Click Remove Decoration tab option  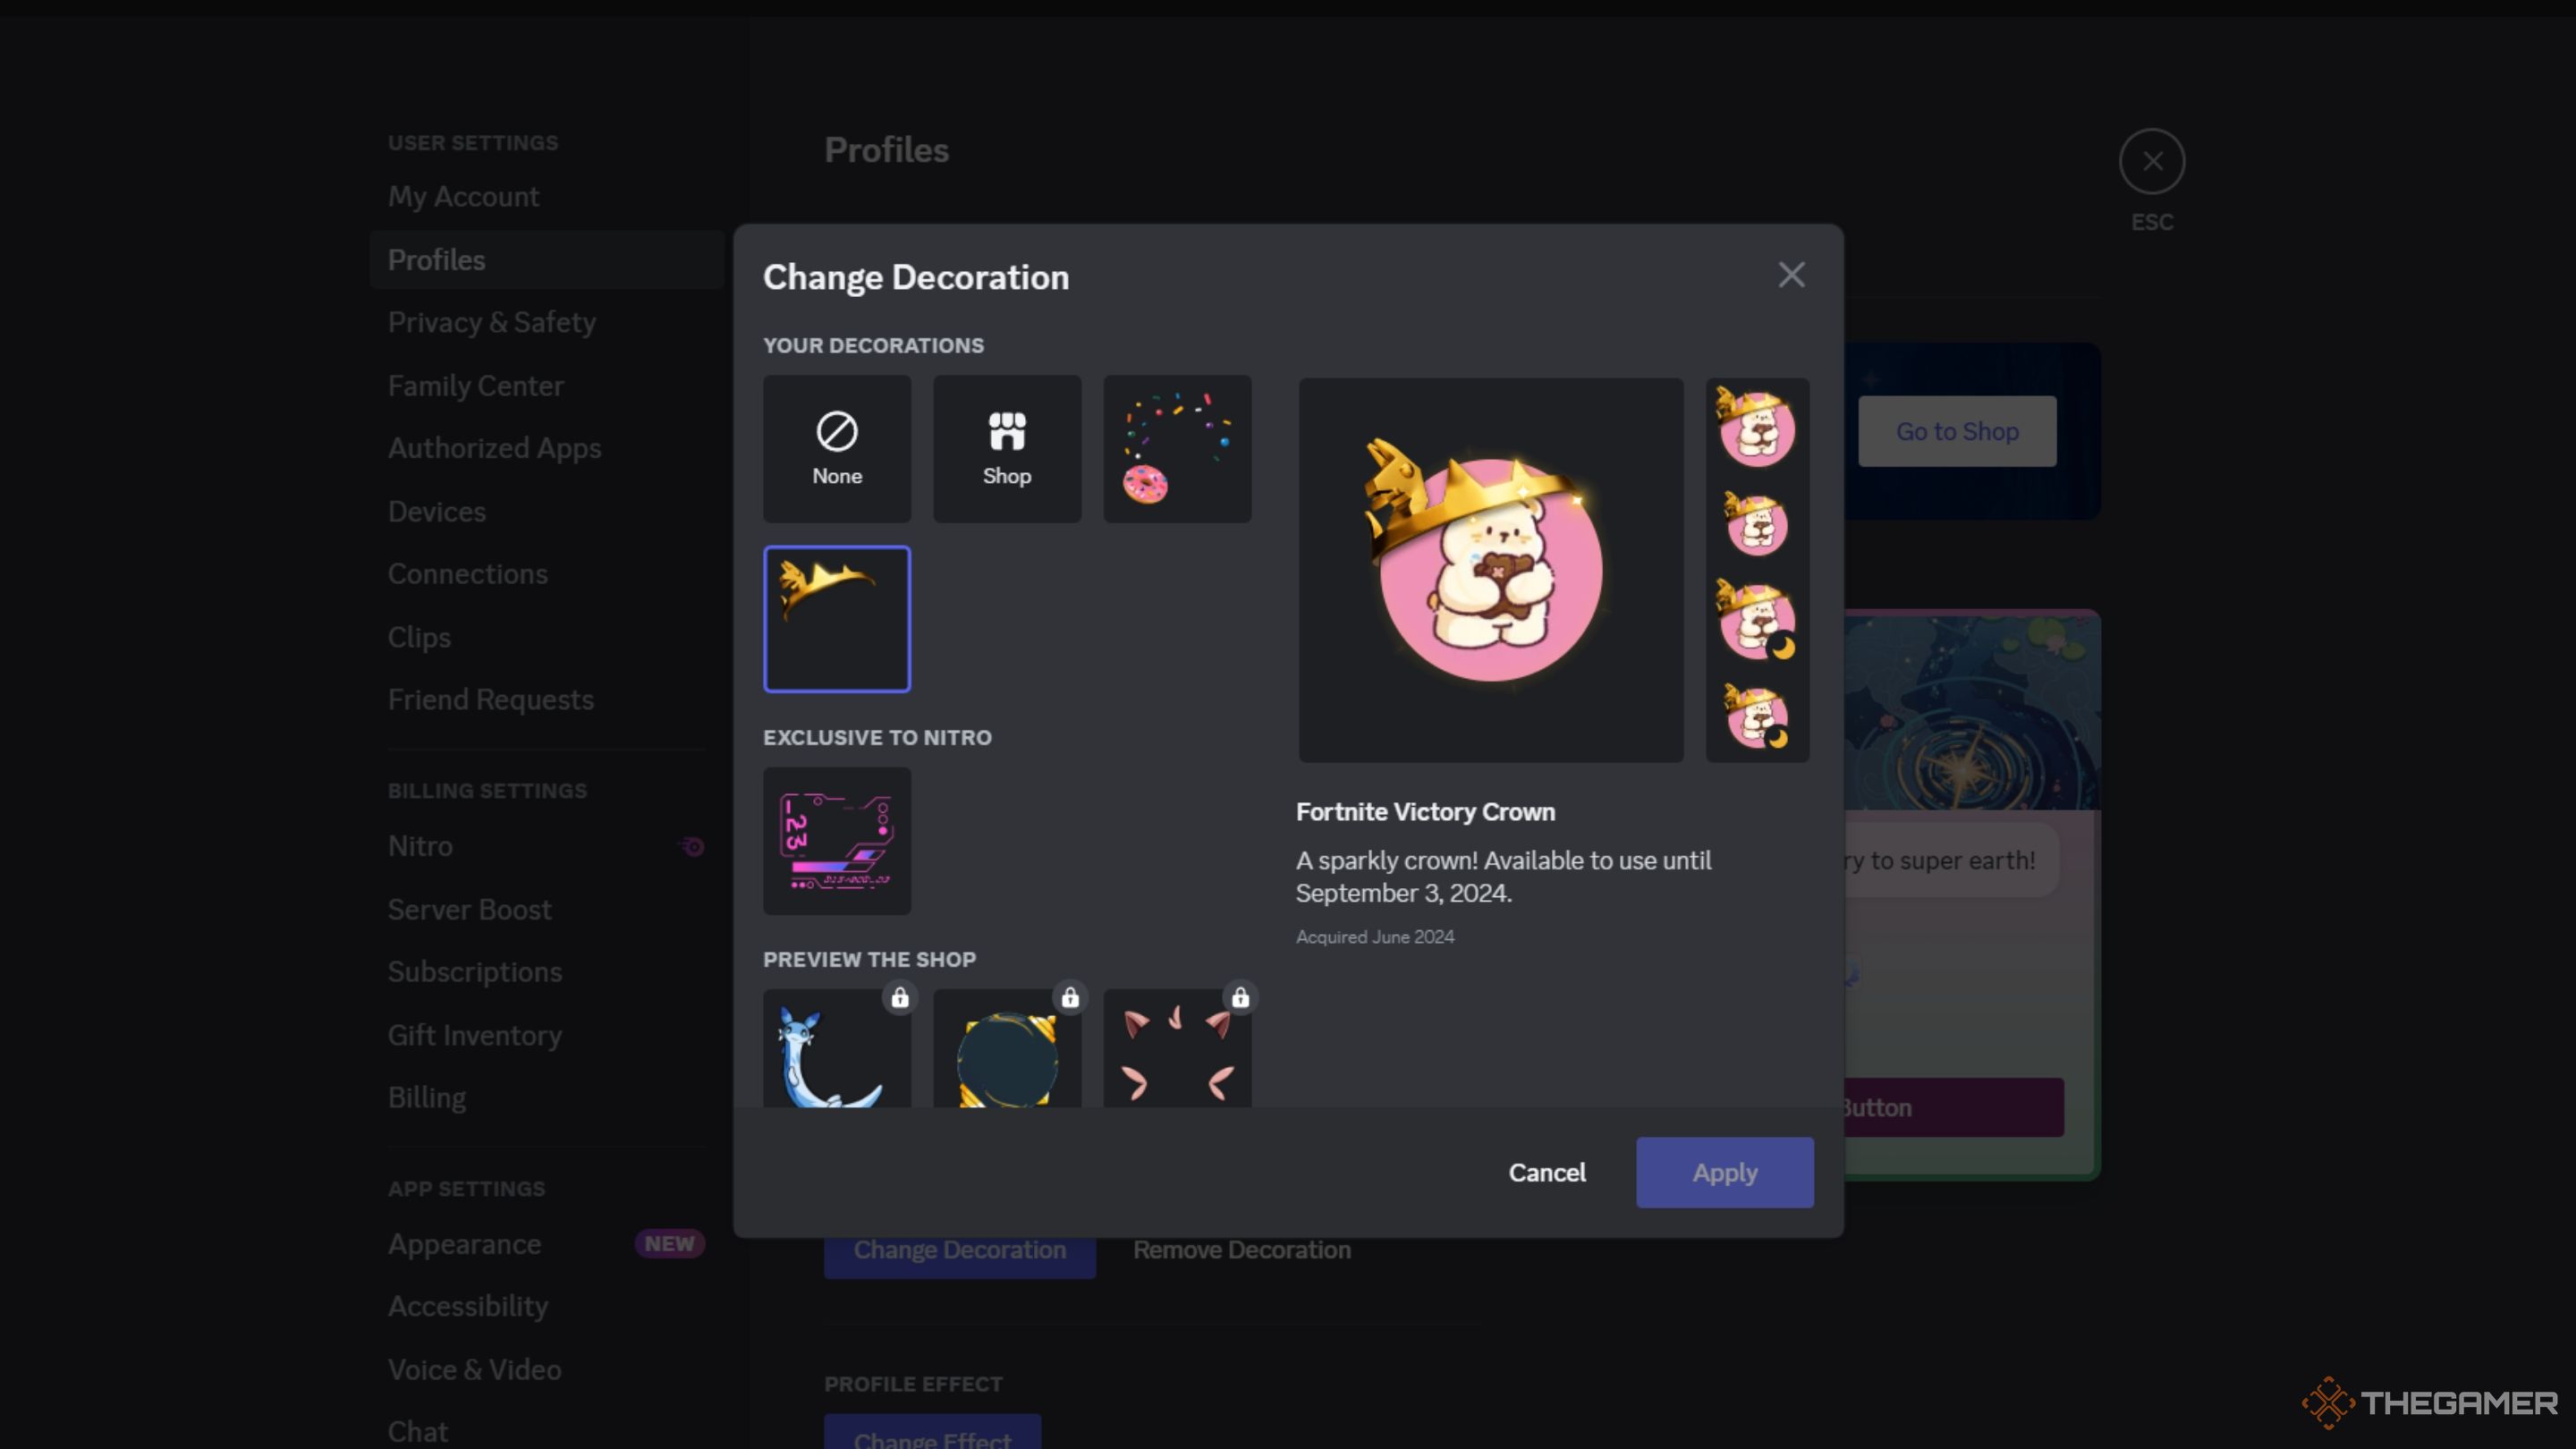(x=1242, y=1249)
